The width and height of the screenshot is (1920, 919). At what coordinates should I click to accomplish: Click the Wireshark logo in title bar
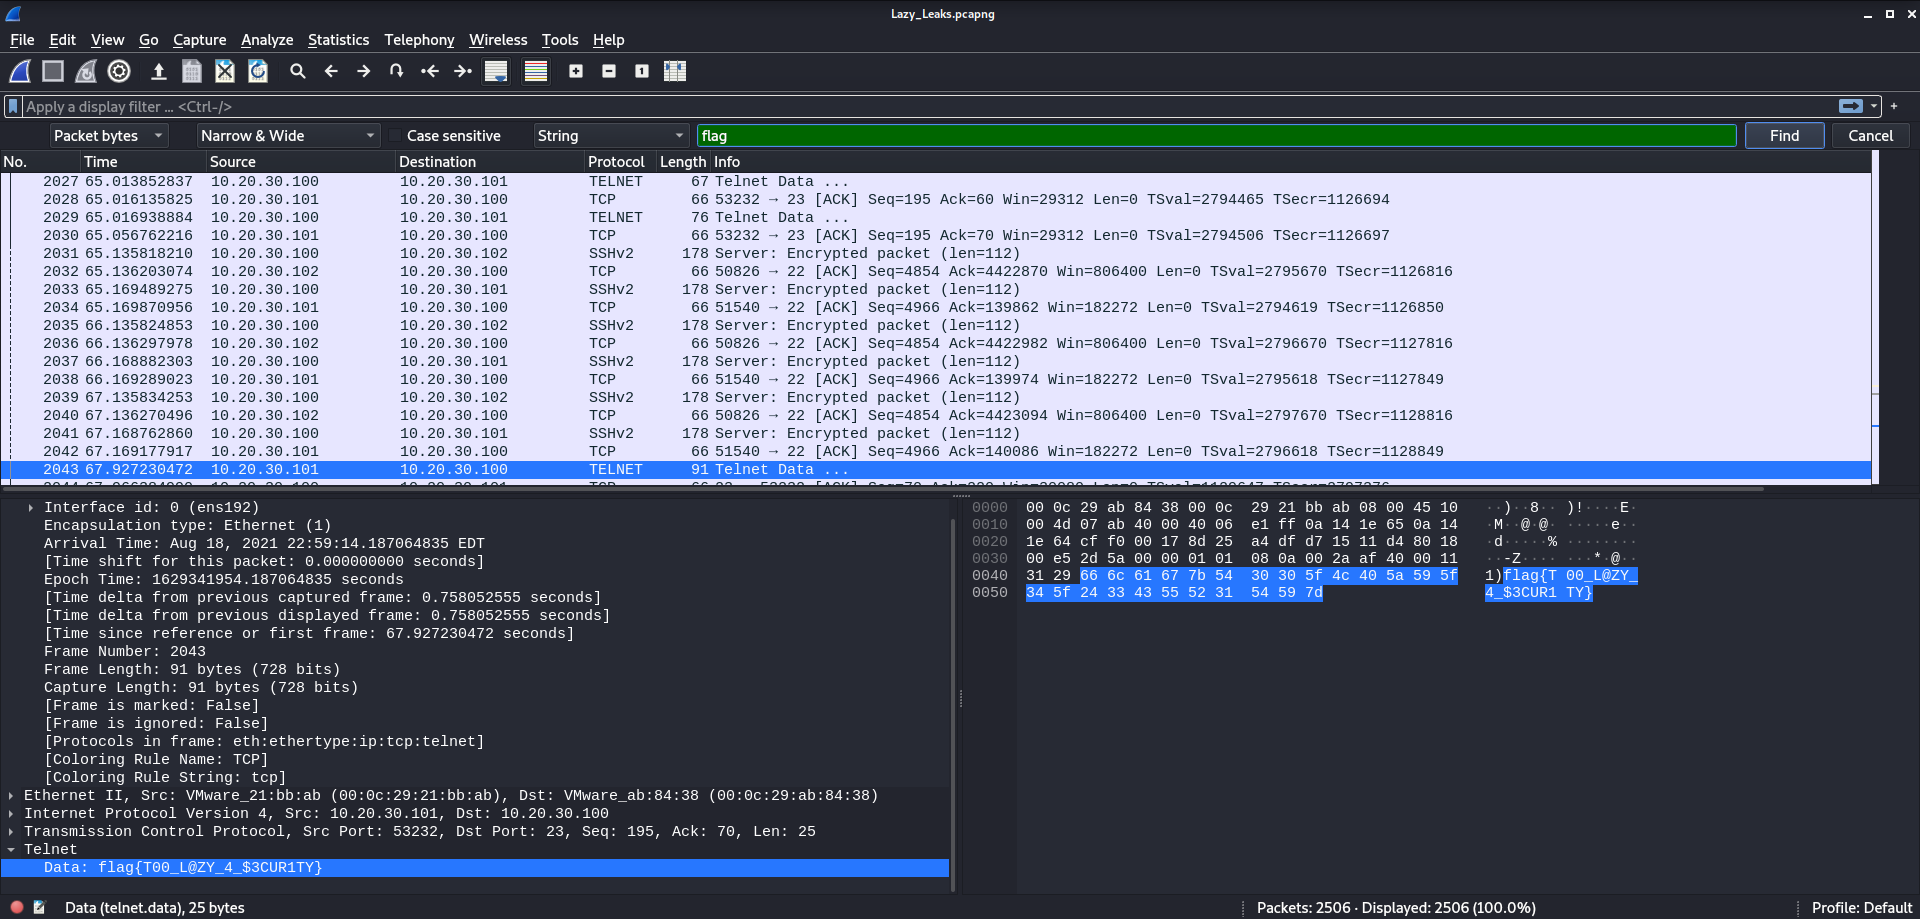[x=13, y=14]
